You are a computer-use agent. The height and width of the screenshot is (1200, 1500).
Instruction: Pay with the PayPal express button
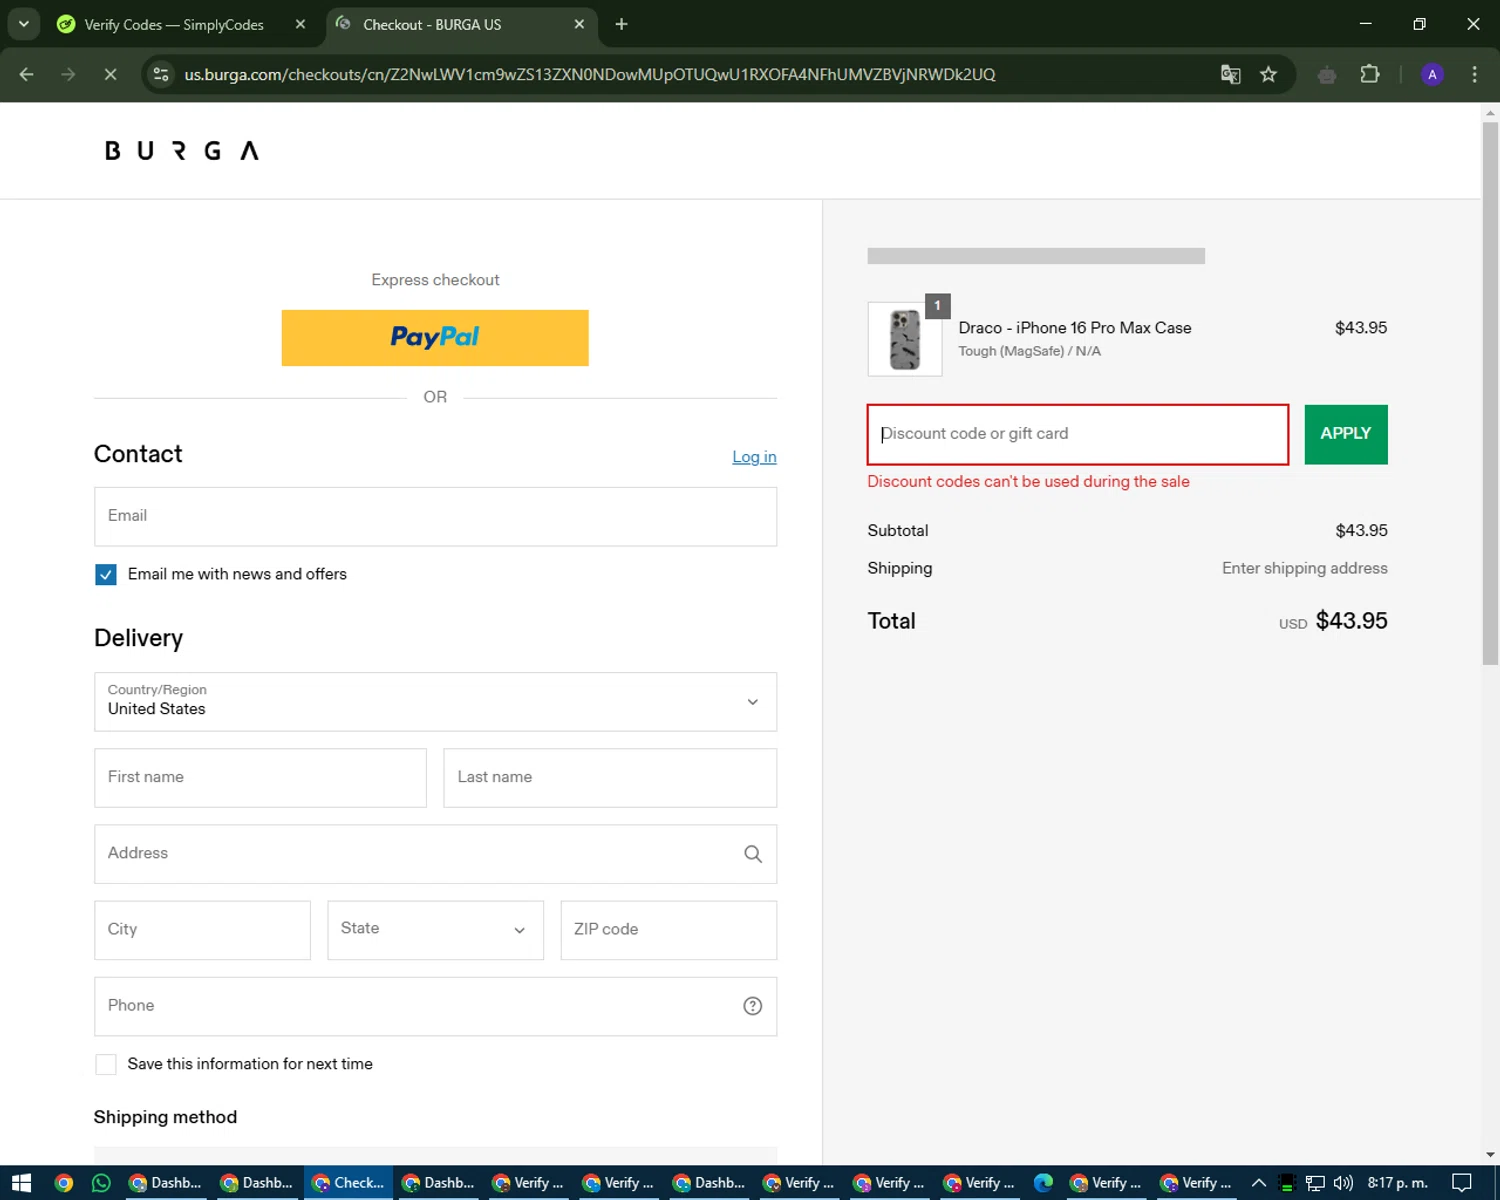[x=435, y=338]
